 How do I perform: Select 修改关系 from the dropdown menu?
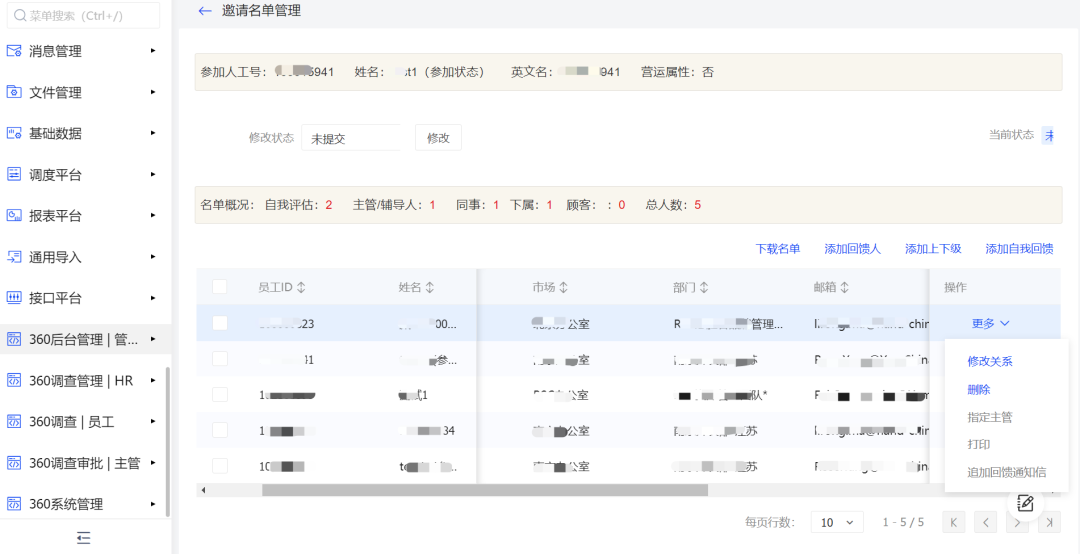coord(989,361)
